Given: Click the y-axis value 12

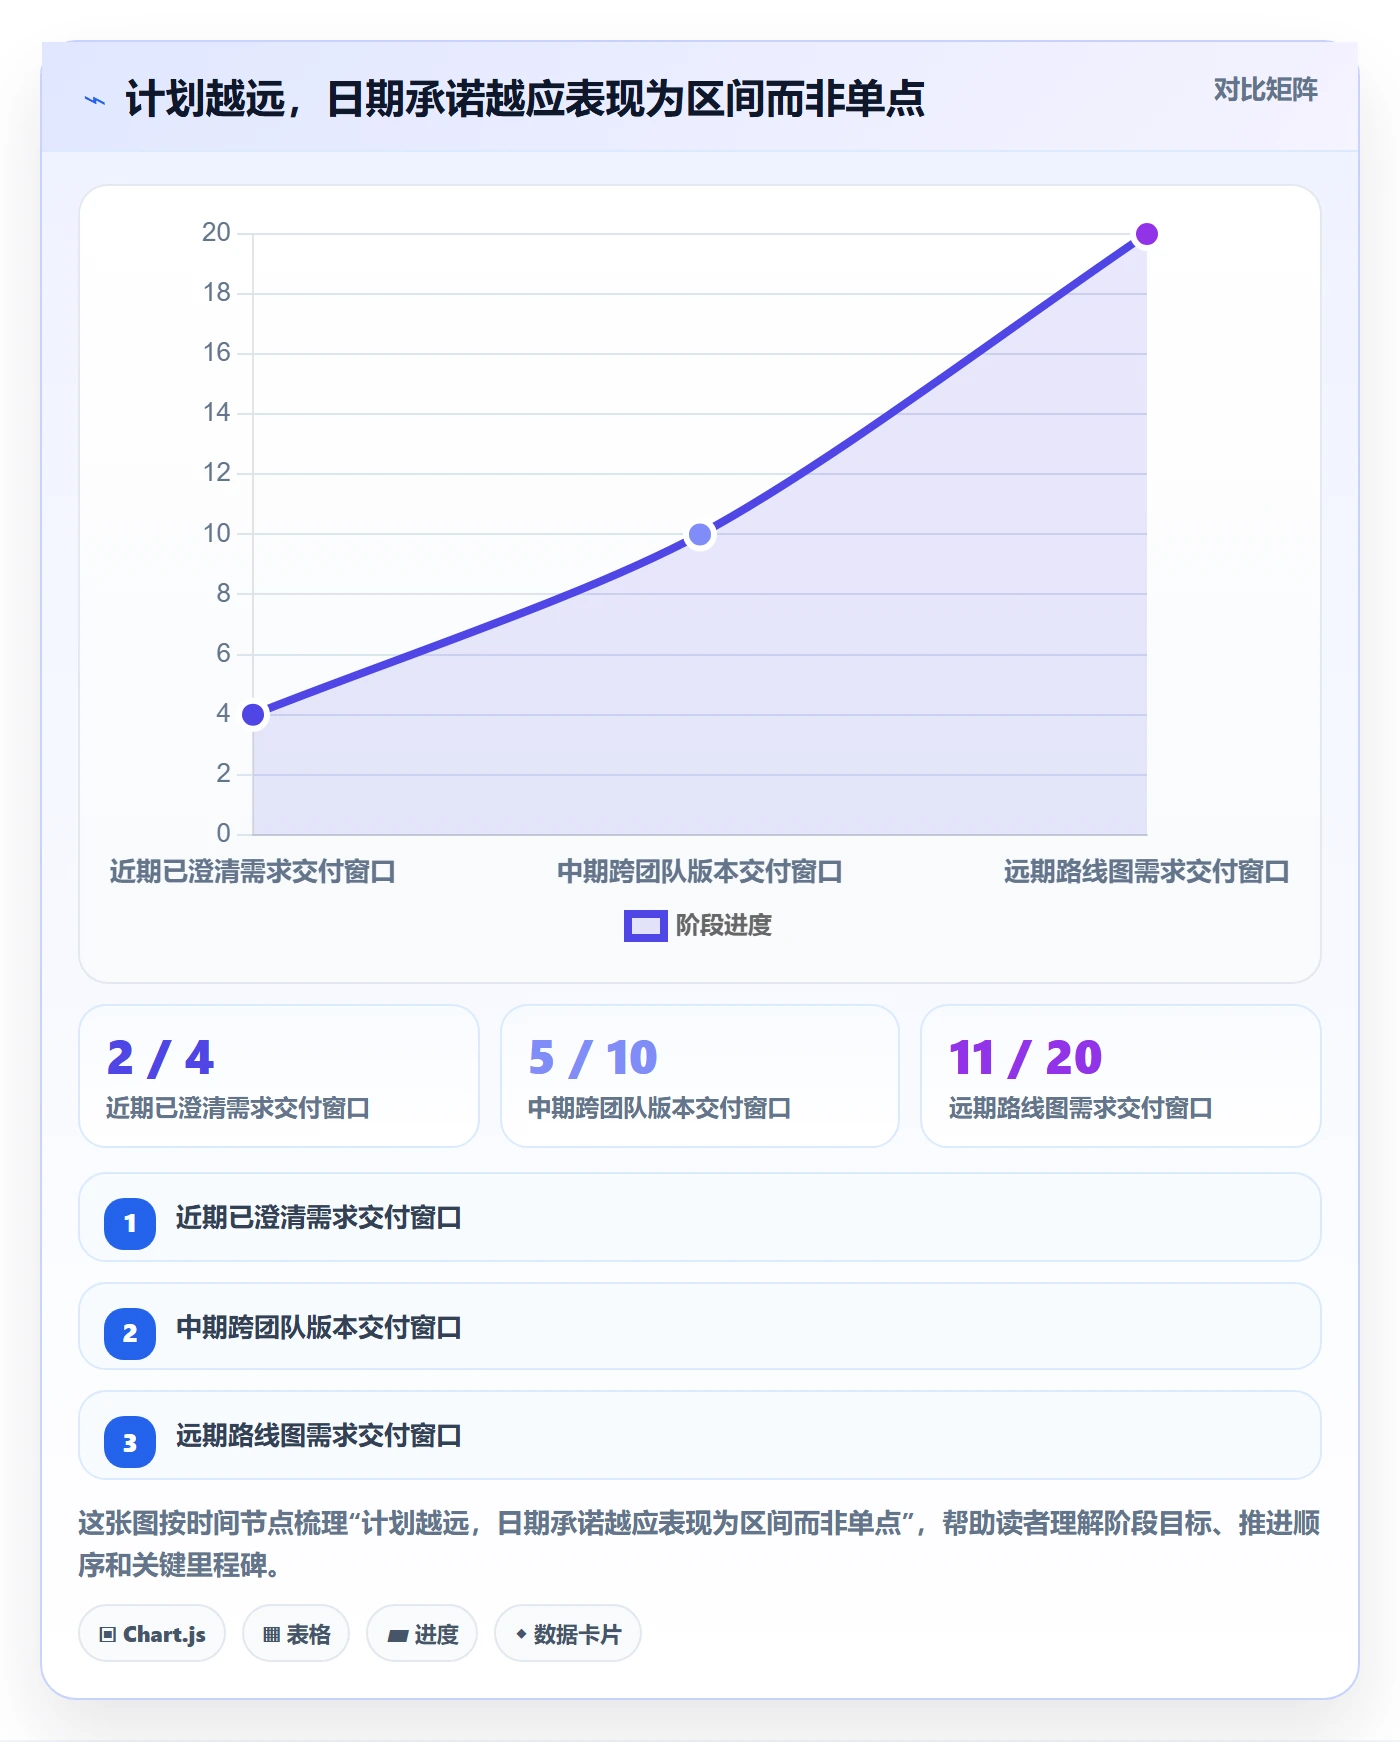Looking at the screenshot, I should click(x=216, y=473).
